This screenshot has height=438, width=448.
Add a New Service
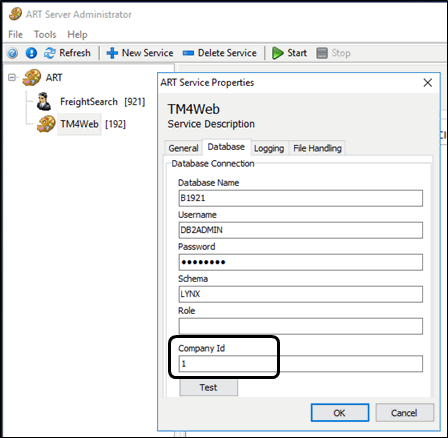pyautogui.click(x=140, y=53)
